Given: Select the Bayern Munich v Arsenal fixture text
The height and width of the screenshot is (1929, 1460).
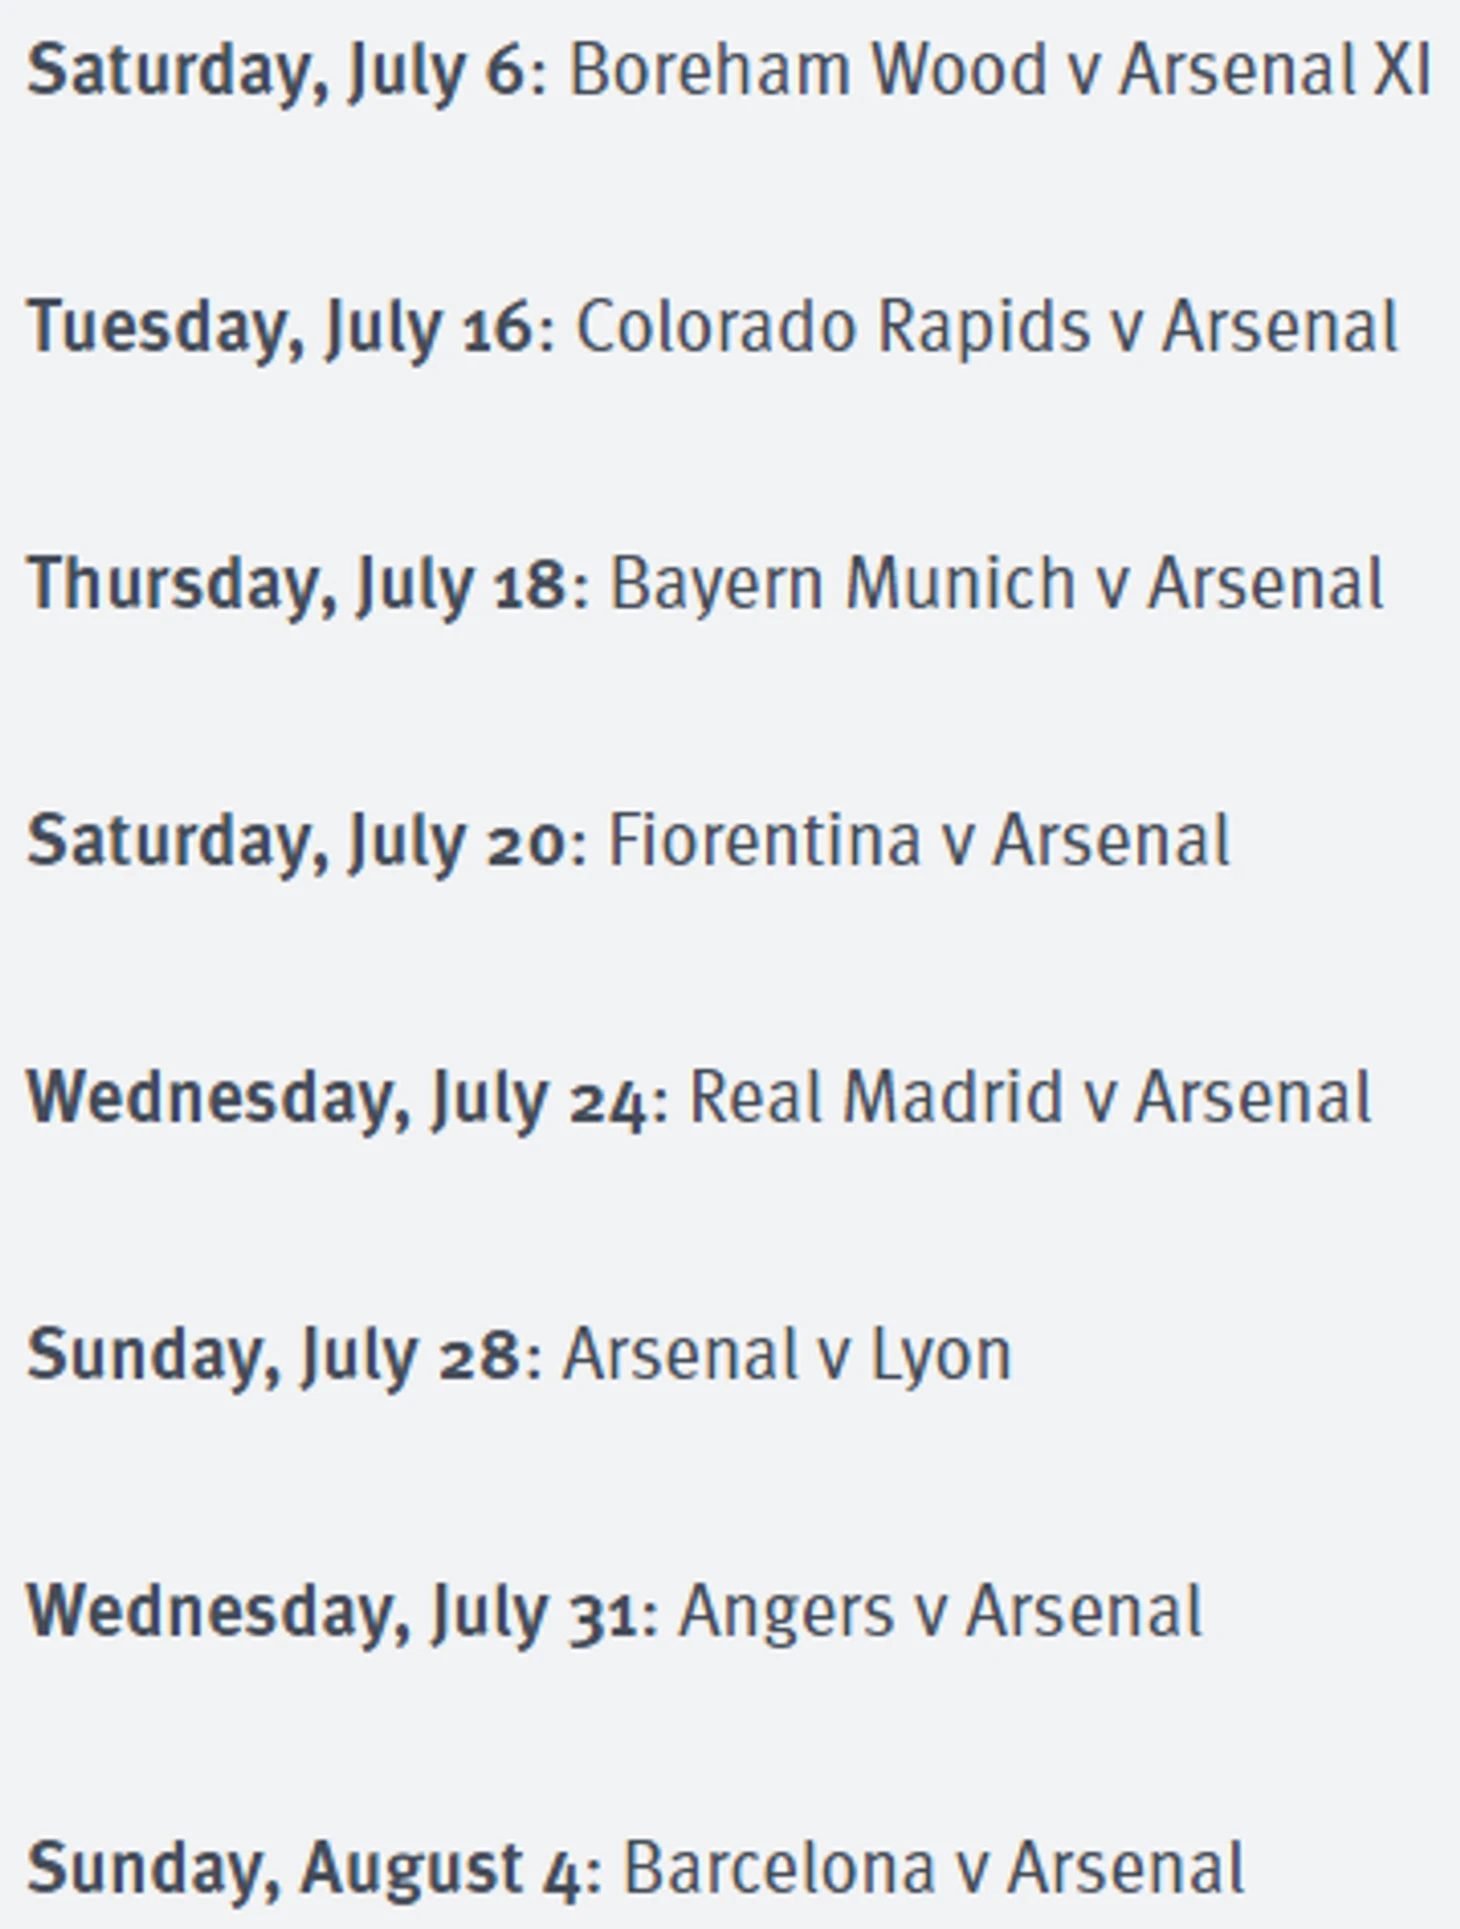Looking at the screenshot, I should [996, 584].
